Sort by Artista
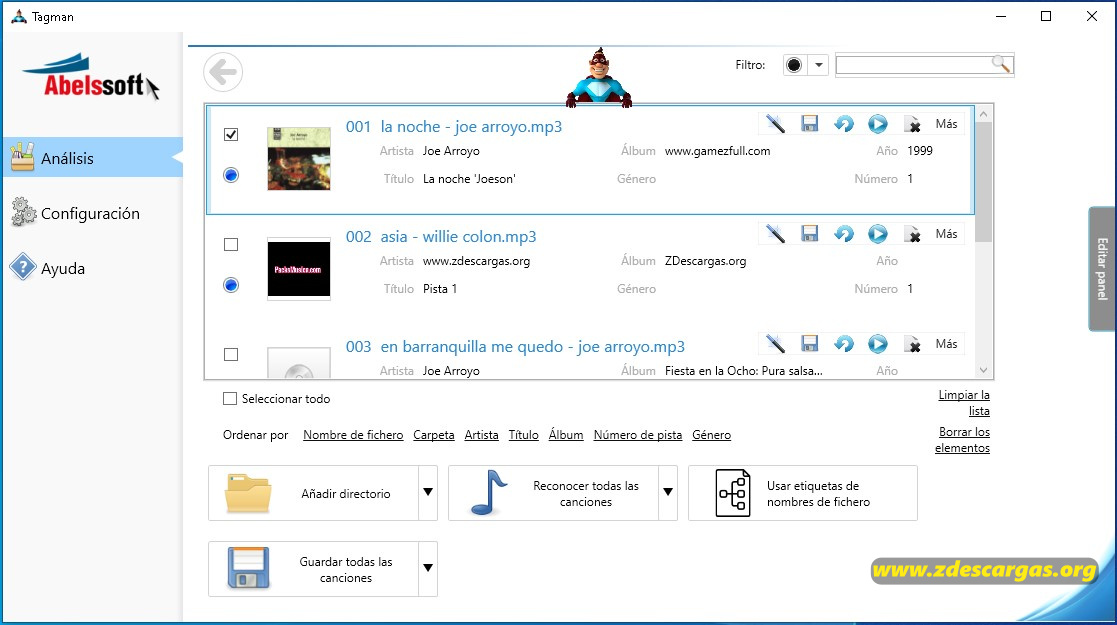Viewport: 1117px width, 625px height. (482, 435)
